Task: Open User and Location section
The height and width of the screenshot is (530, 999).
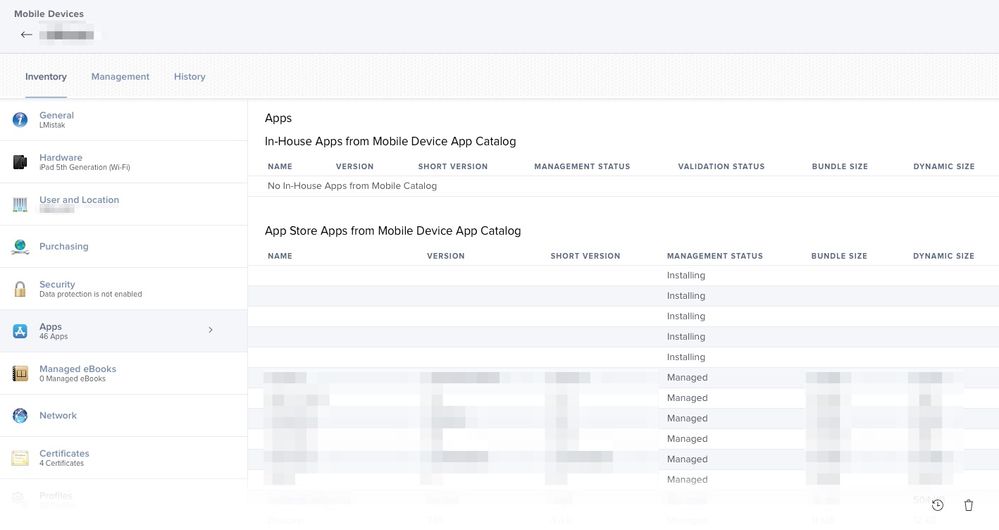Action: coord(79,199)
